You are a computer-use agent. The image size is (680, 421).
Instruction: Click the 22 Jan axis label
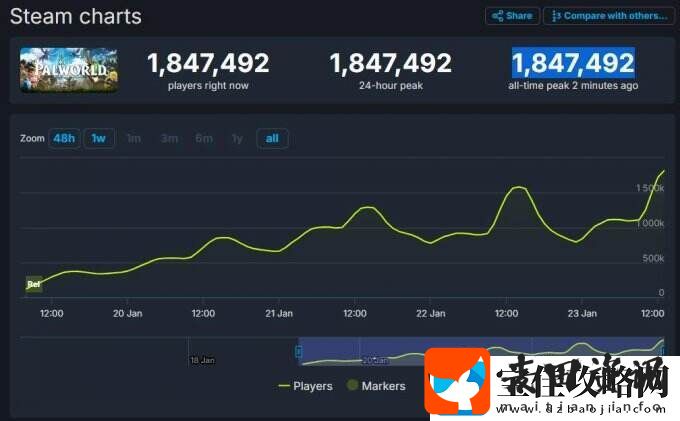(431, 313)
